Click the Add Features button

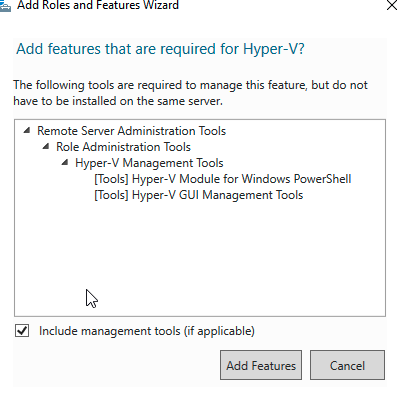pos(261,365)
